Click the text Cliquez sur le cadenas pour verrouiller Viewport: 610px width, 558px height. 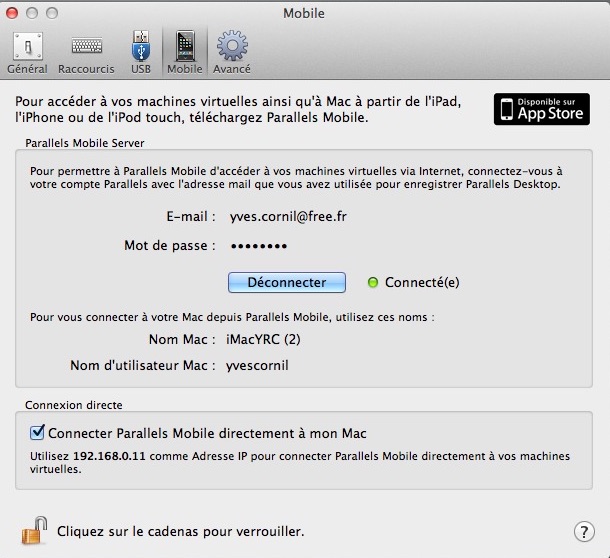point(181,531)
